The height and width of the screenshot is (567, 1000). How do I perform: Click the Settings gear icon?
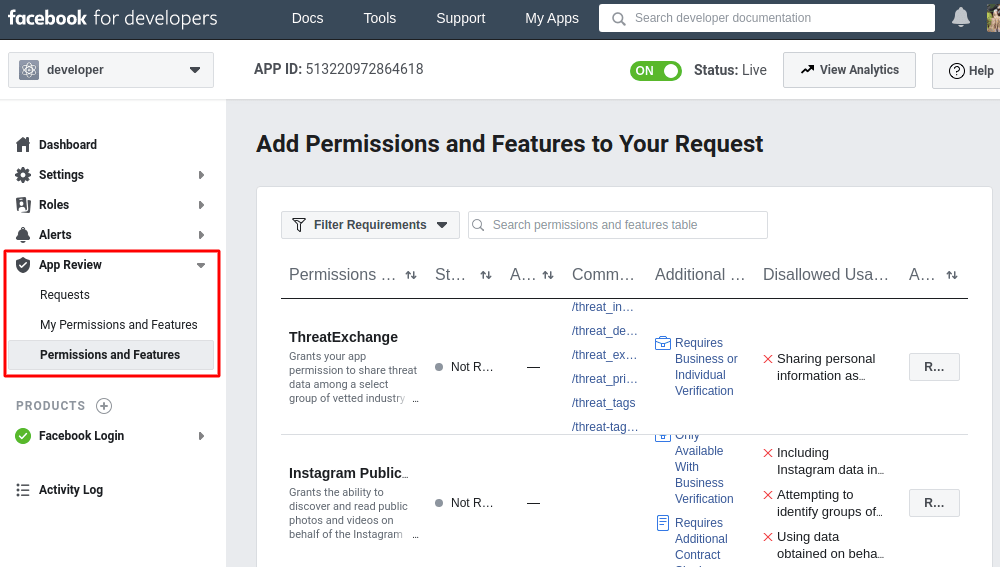pos(23,175)
